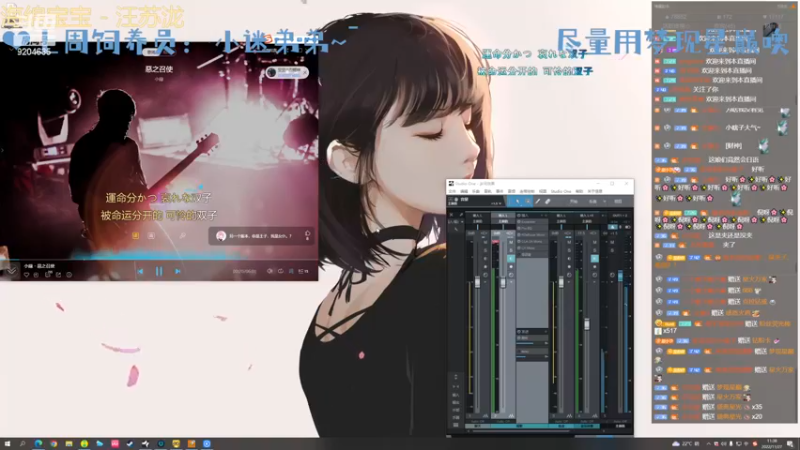Click the orange lyrics poster icon below lyrics
The height and width of the screenshot is (450, 800).
[136, 235]
